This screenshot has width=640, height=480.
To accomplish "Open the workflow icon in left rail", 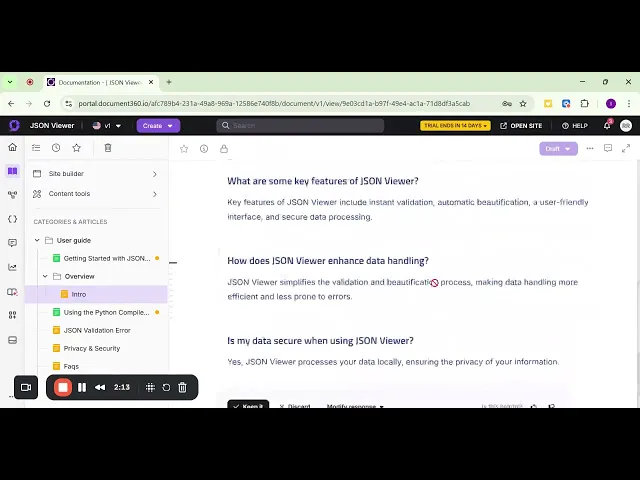I will pos(12,195).
